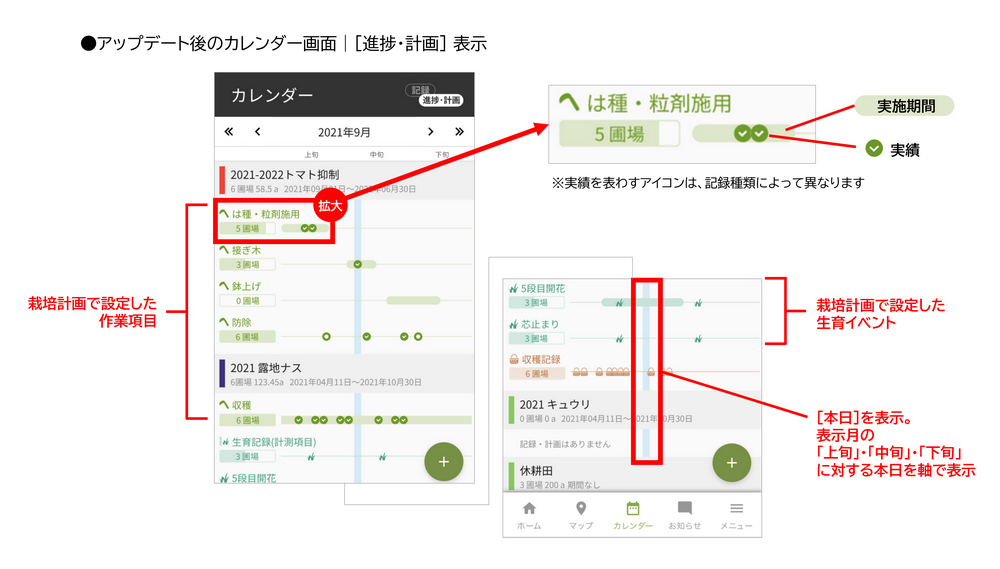
Task: Select the 鉢上げ task label
Action: (246, 286)
